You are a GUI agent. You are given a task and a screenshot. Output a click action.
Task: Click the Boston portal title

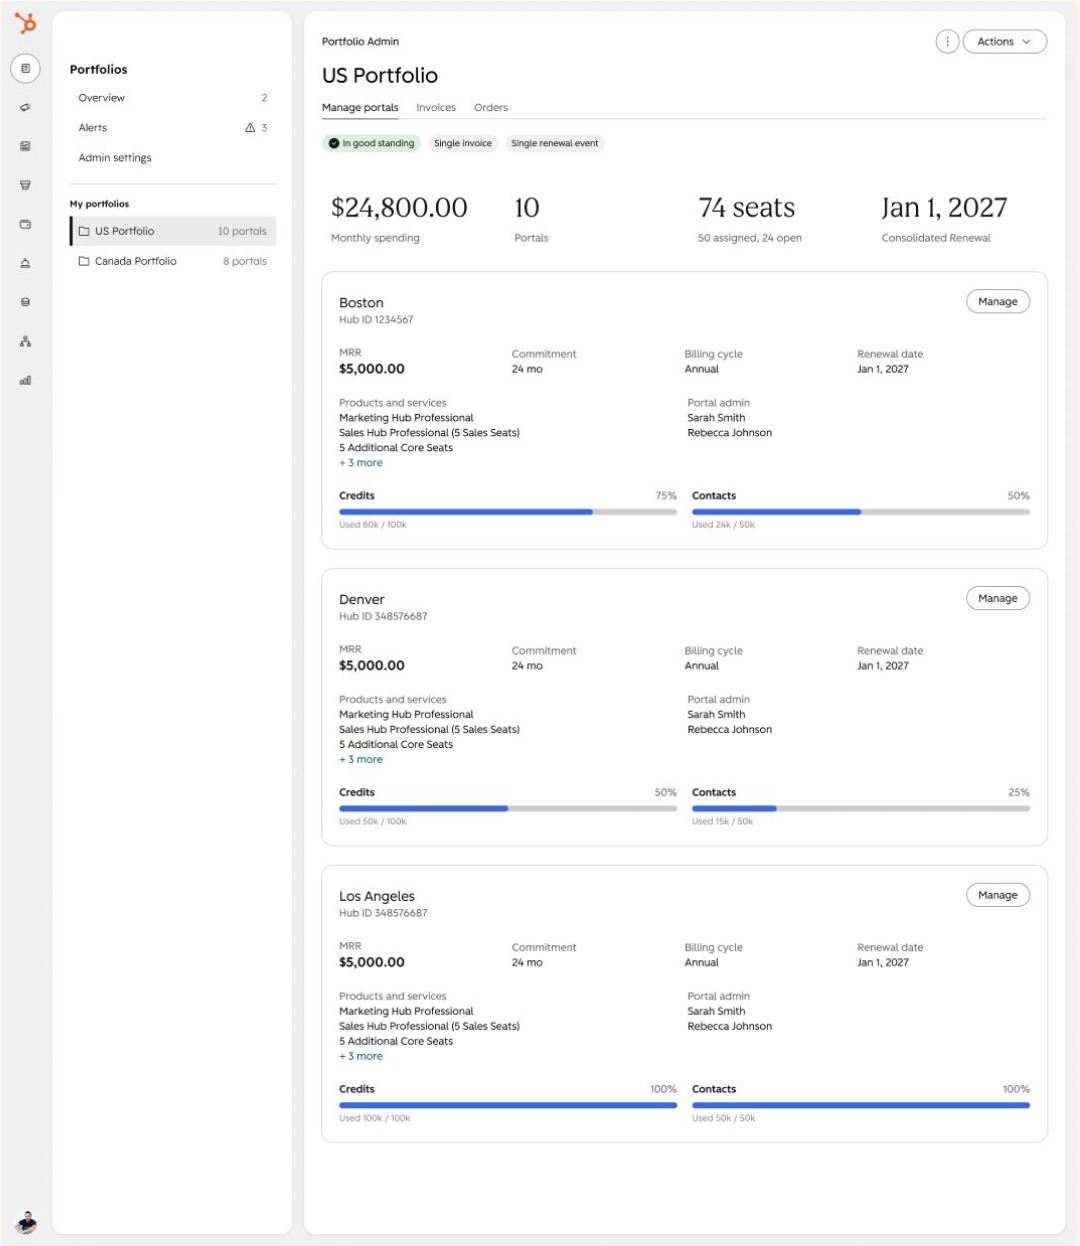361,303
